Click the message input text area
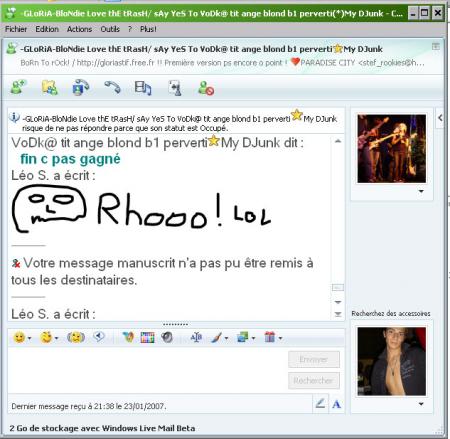450x439 pixels. point(147,370)
